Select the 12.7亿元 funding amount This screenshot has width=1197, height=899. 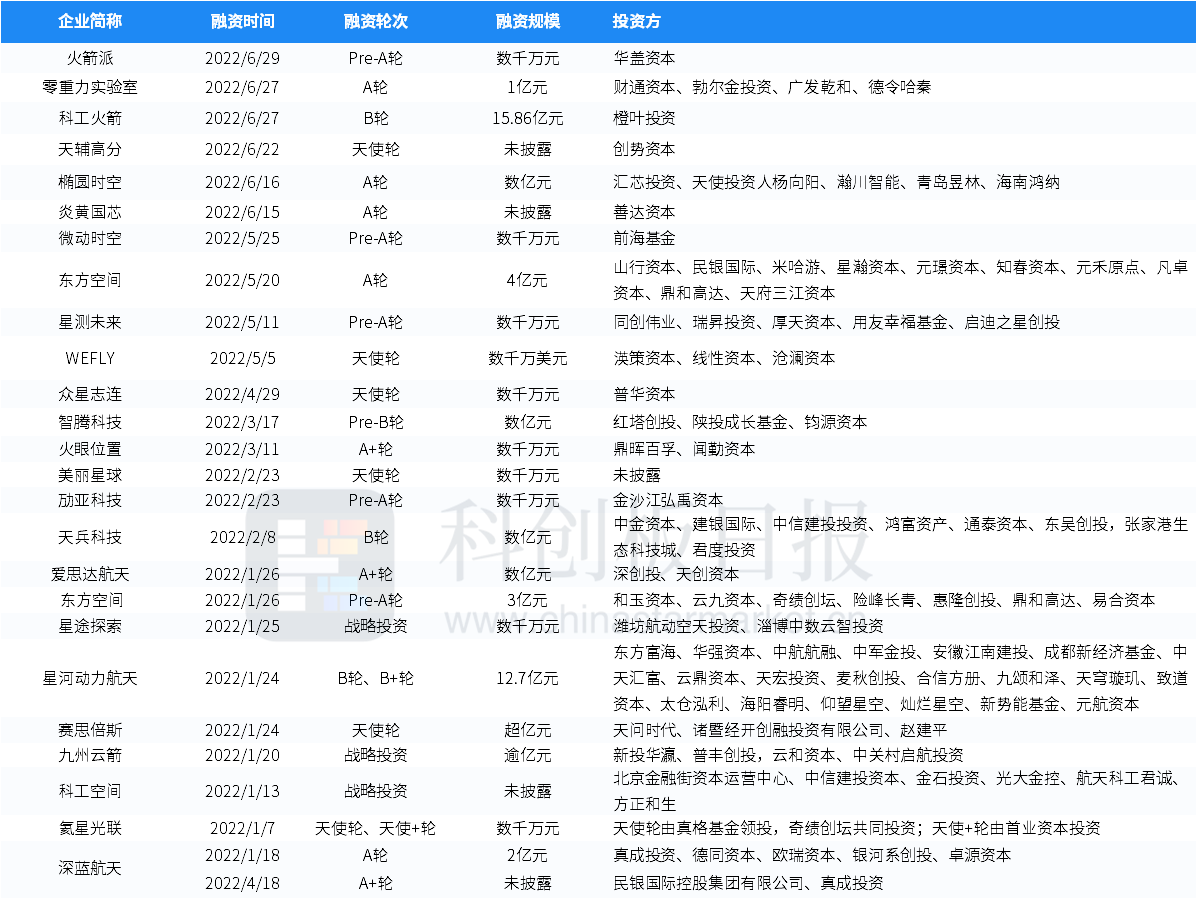pyautogui.click(x=527, y=679)
